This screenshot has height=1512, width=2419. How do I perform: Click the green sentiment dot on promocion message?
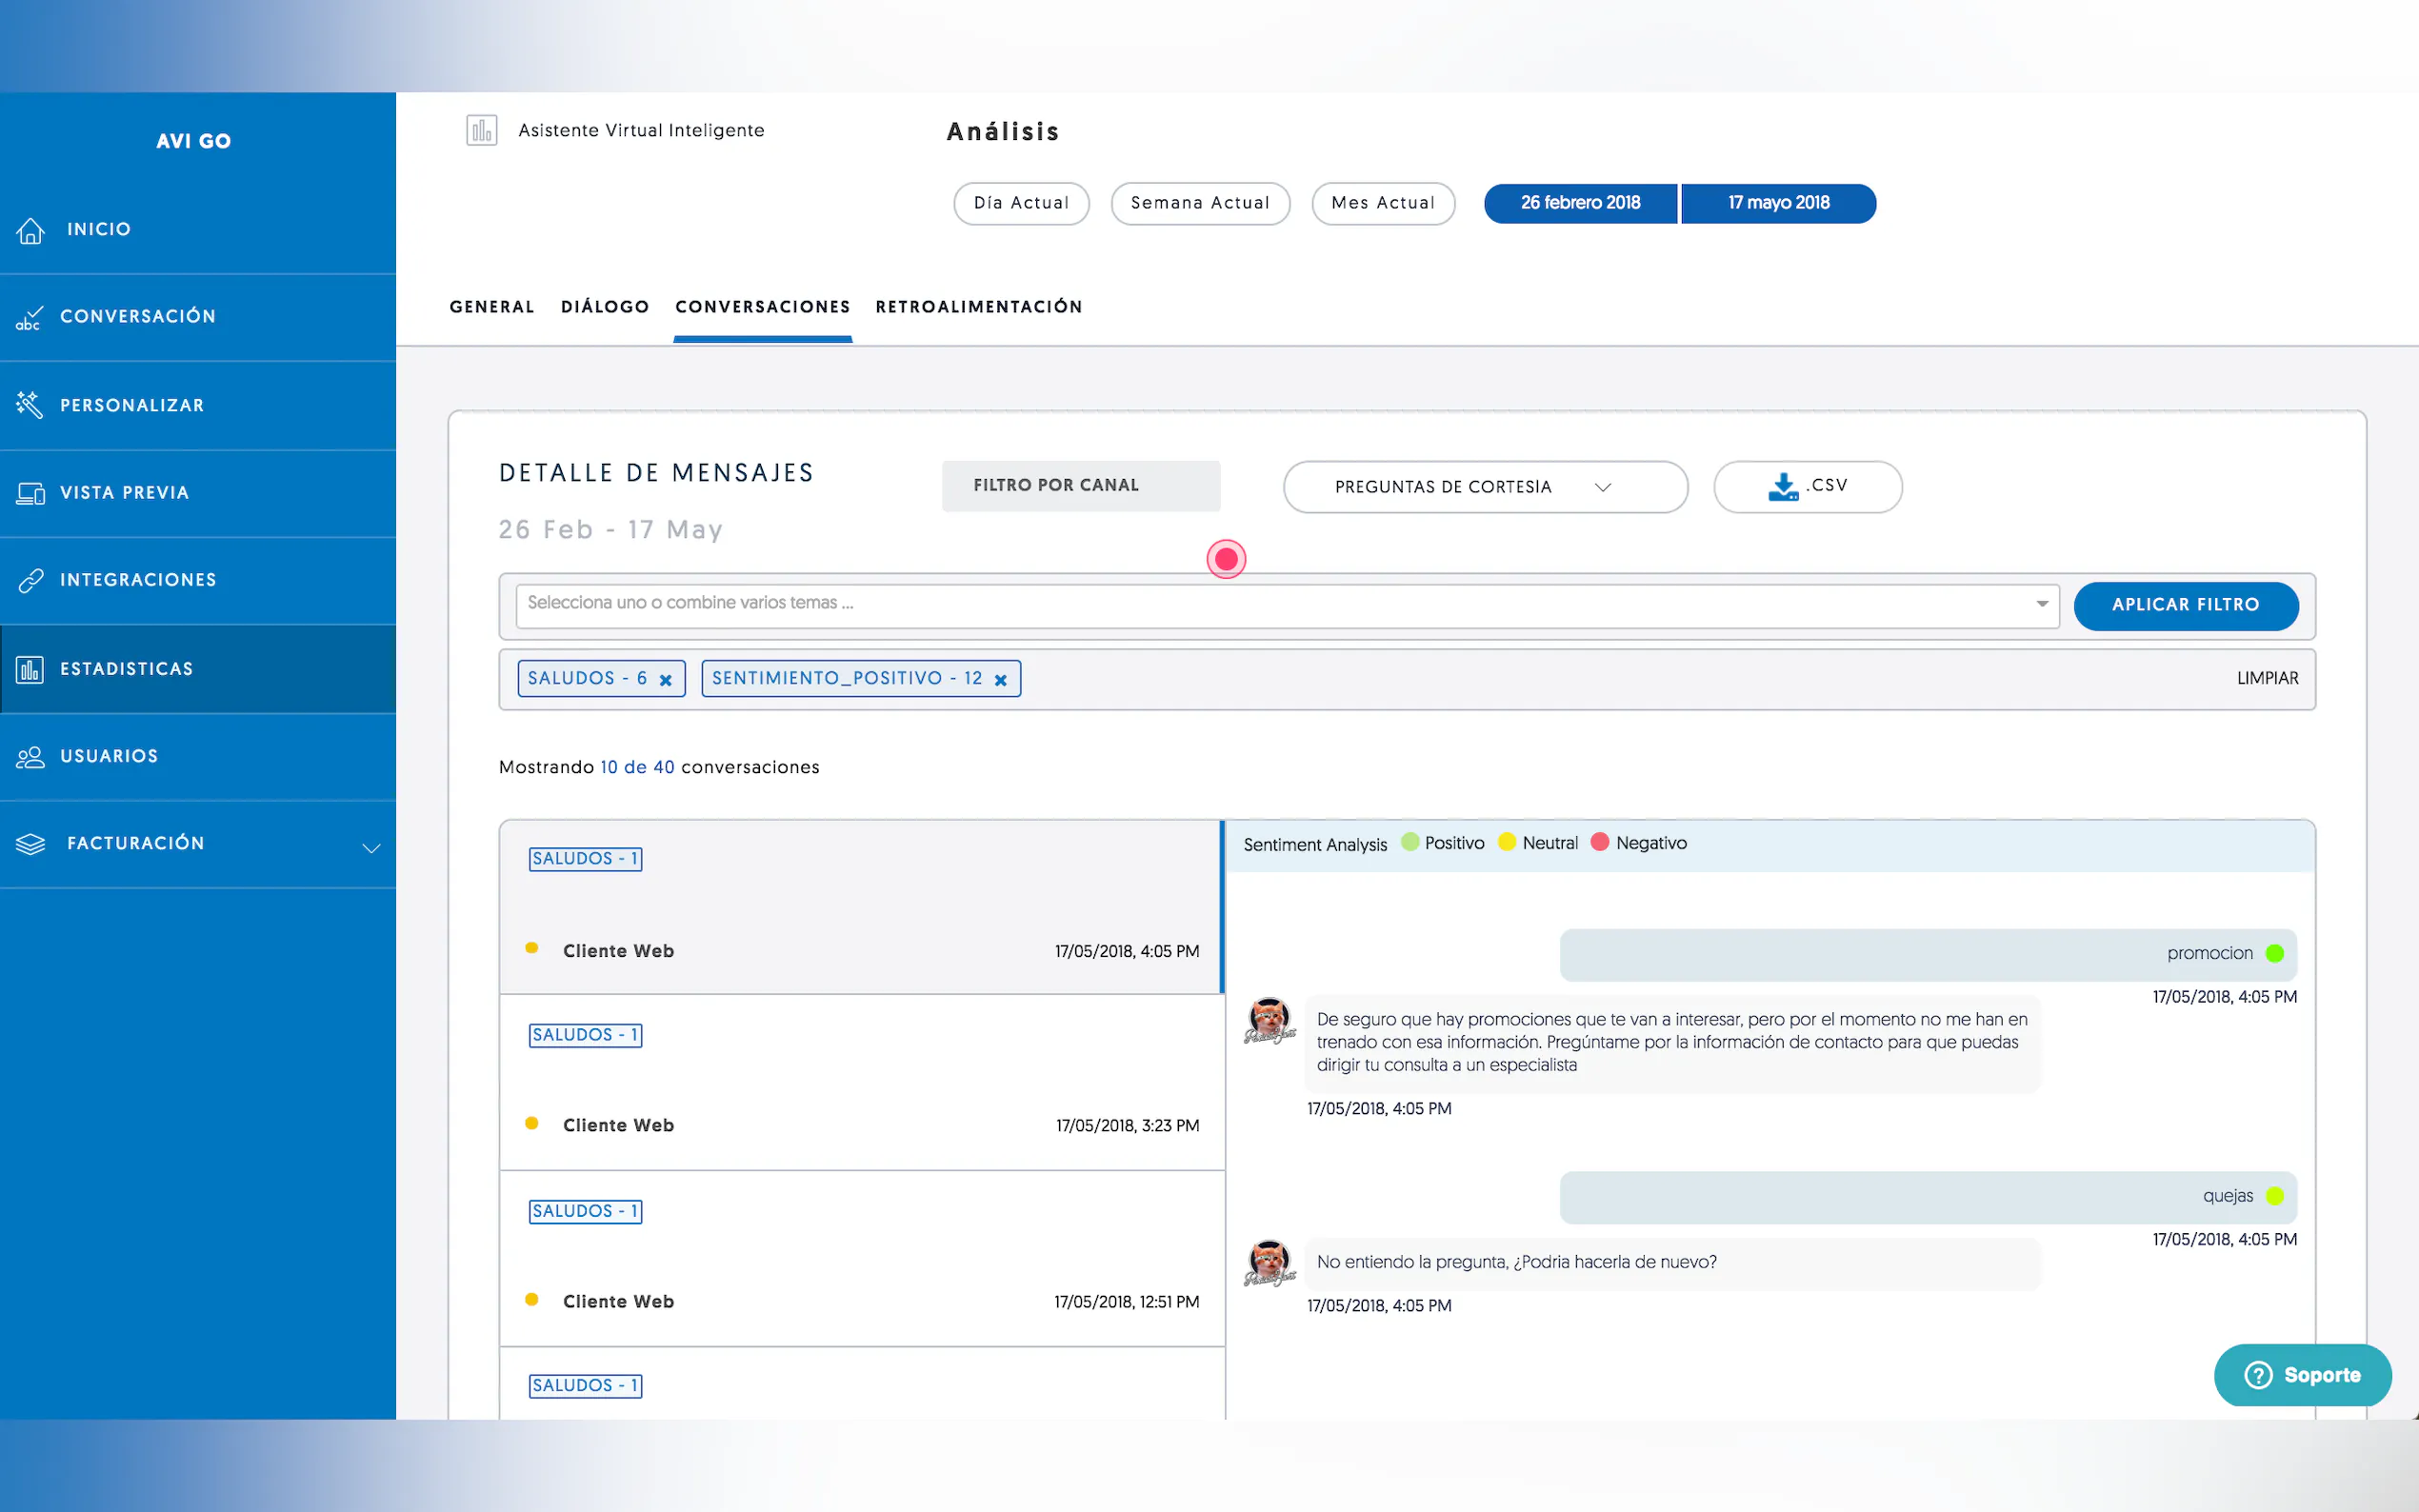click(x=2274, y=953)
